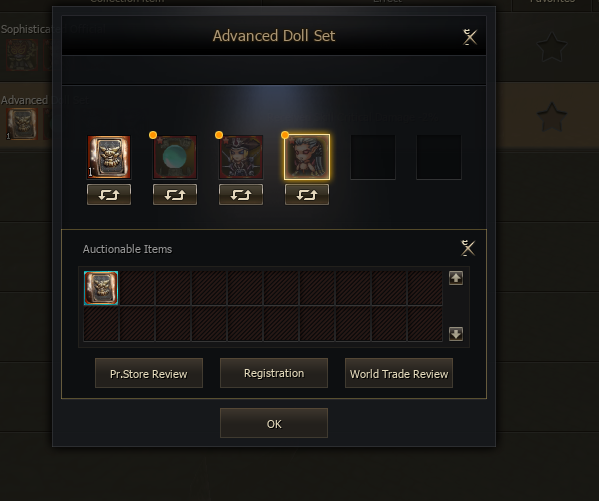Screen dimensions: 599x501
Task: Toggle favorite star for Sophisticated row
Action: pos(552,47)
